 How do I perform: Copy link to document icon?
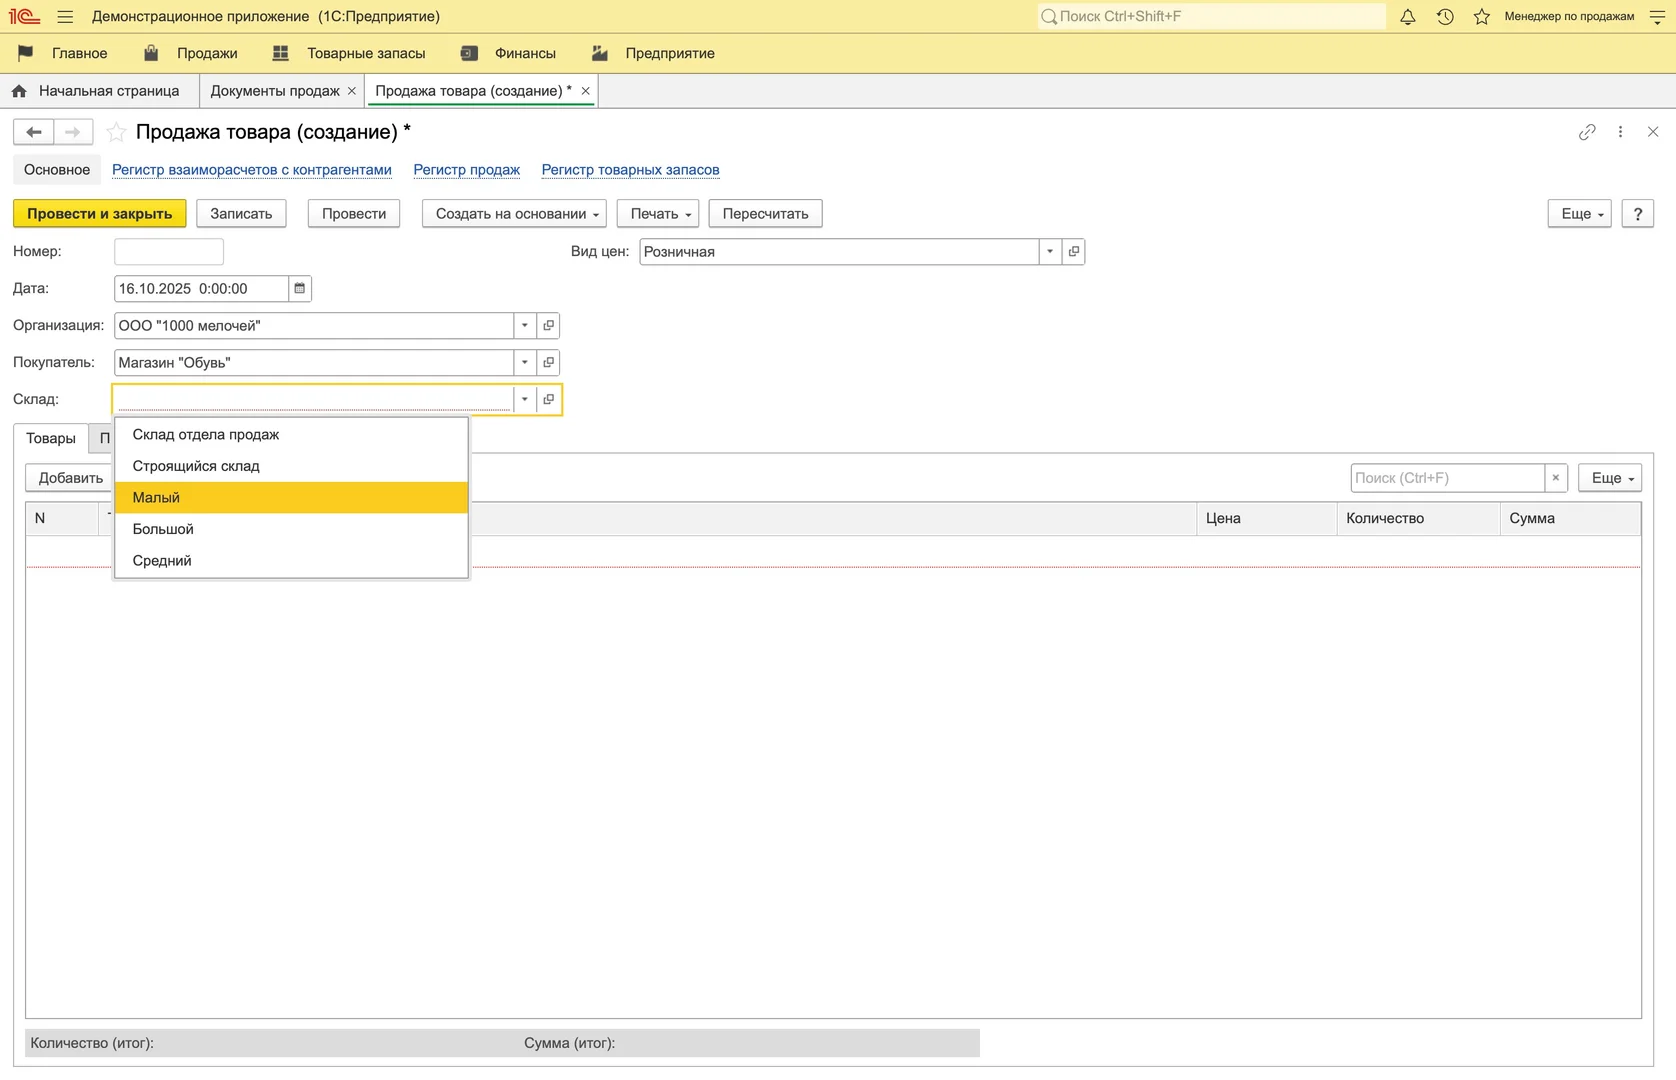1587,132
